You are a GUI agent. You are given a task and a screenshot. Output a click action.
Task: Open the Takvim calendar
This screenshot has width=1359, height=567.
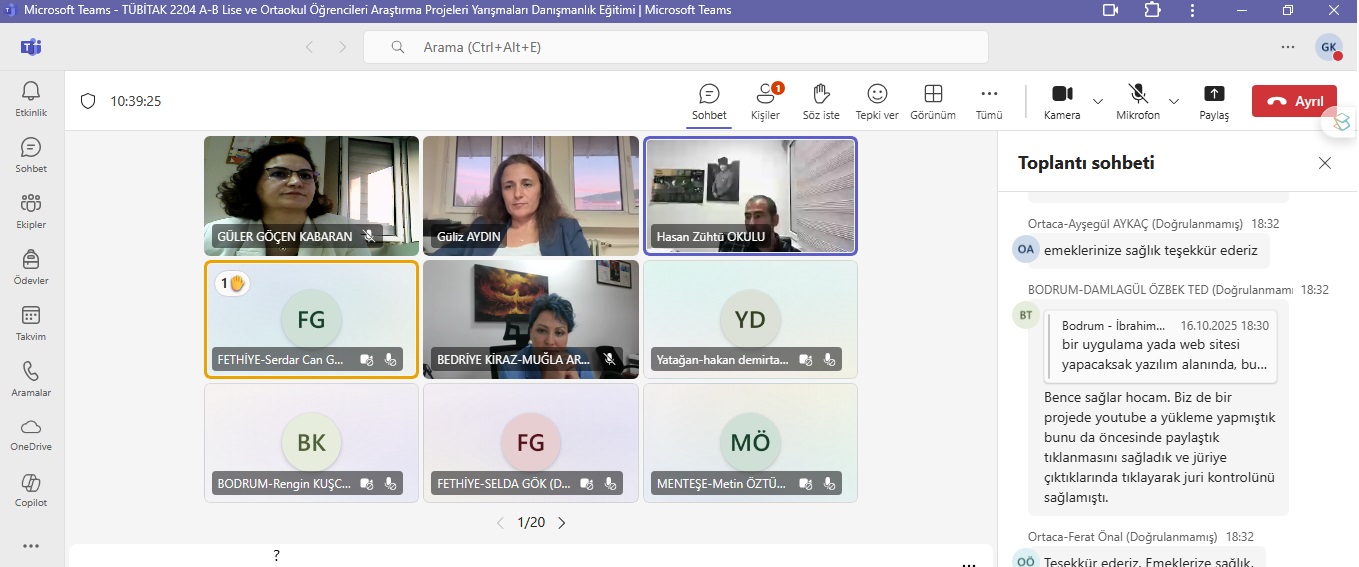coord(31,323)
